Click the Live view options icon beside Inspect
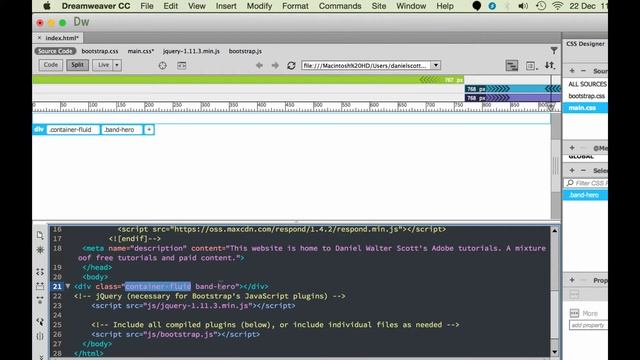Screen dimensions: 640x360 coord(182,65)
